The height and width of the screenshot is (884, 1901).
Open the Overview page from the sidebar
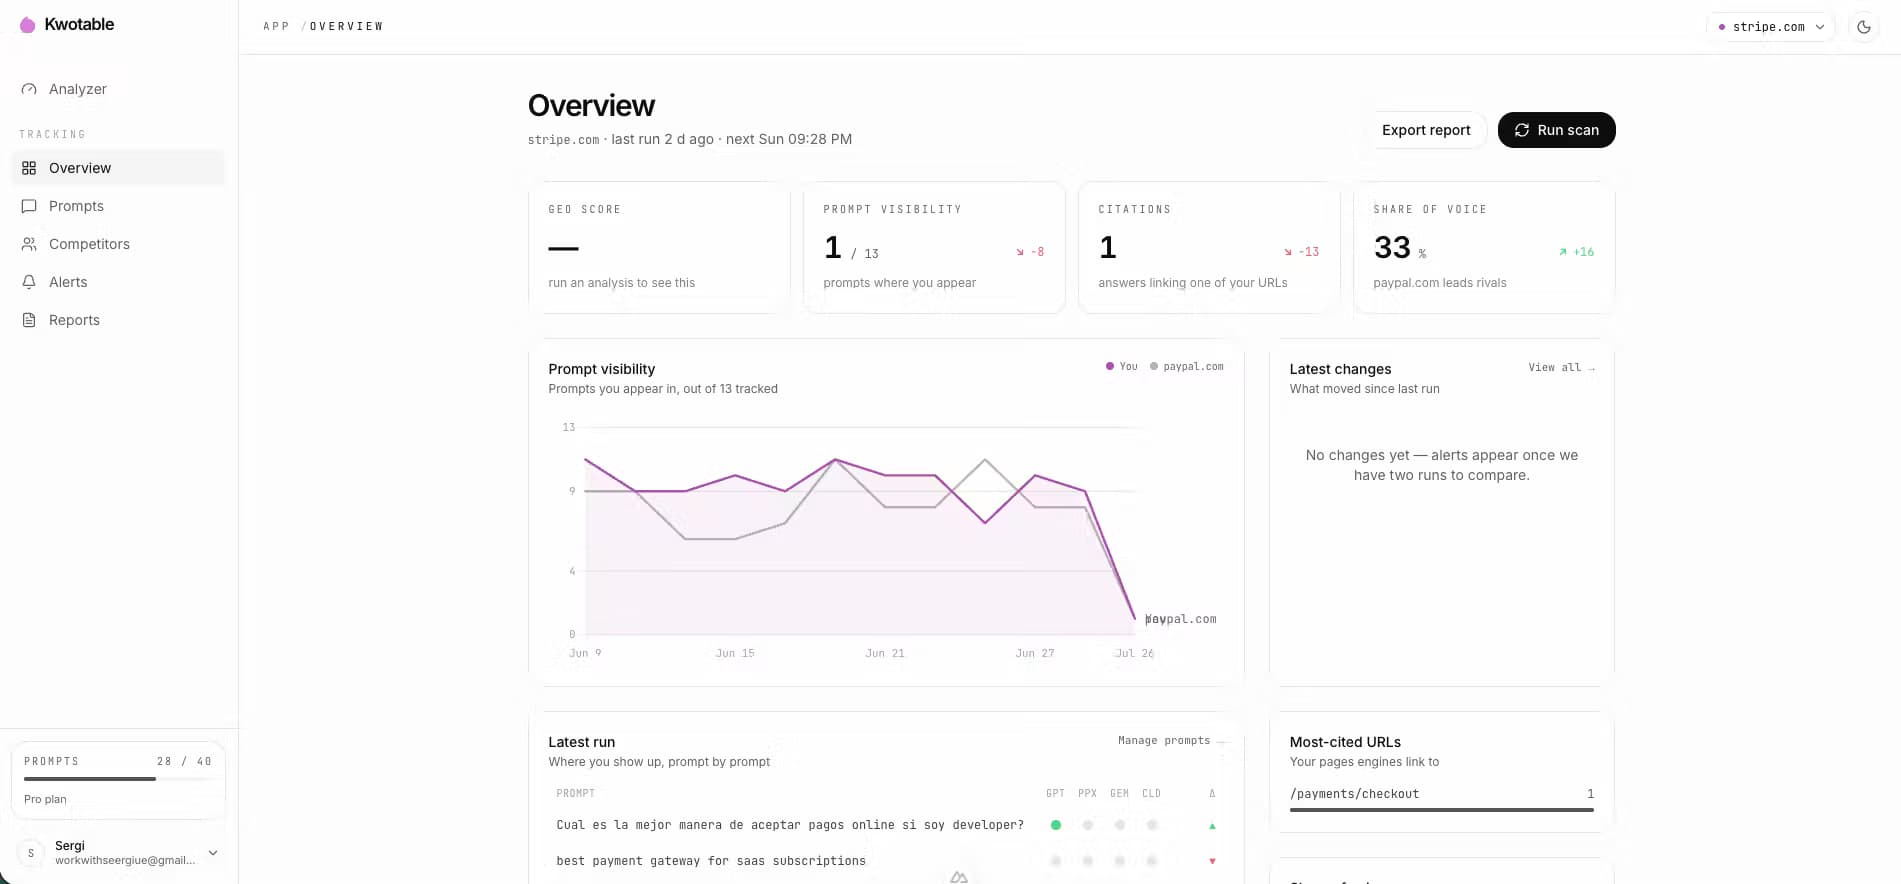(119, 168)
